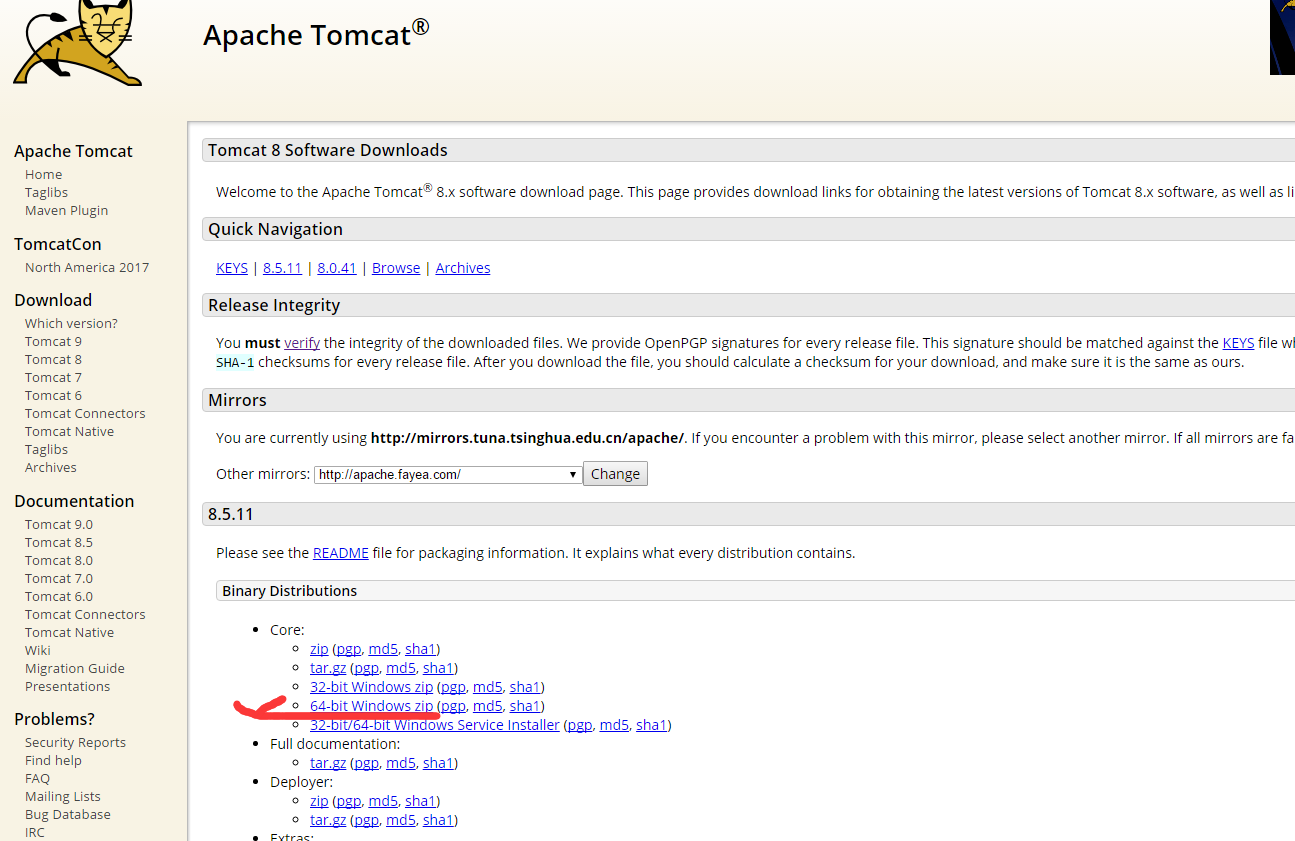This screenshot has height=841, width=1295.
Task: Open the README file link
Action: coord(341,553)
